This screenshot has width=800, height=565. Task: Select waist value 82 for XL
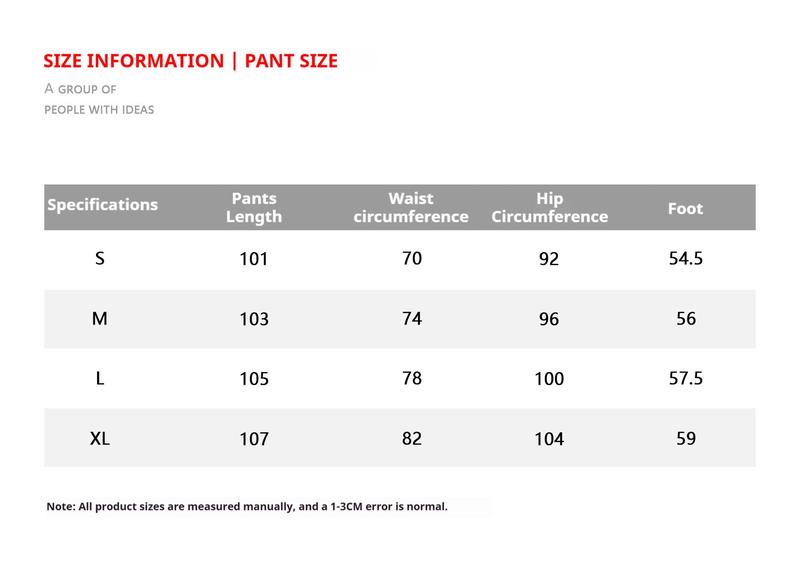(411, 439)
